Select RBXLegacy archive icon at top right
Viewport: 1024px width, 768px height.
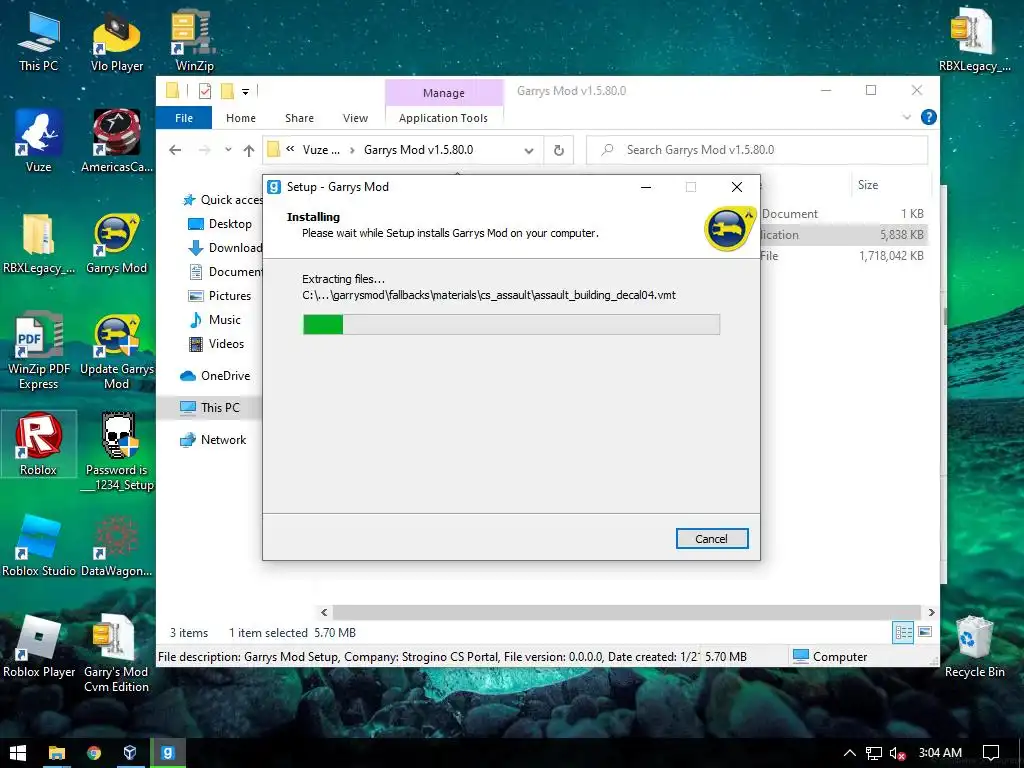click(974, 40)
